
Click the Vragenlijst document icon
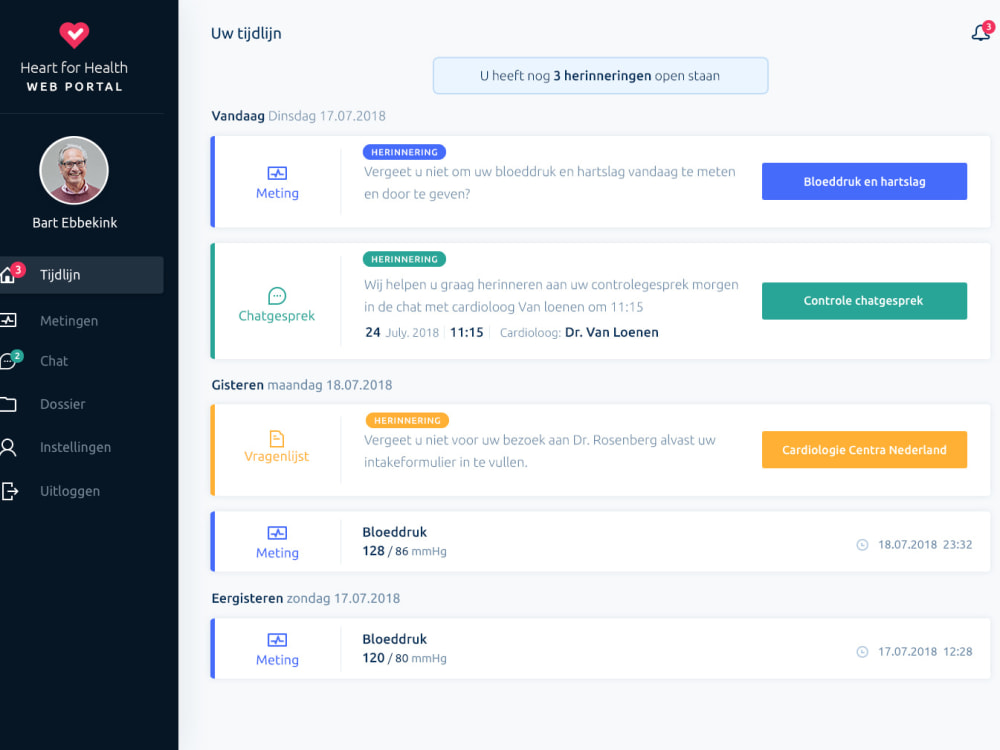(277, 438)
